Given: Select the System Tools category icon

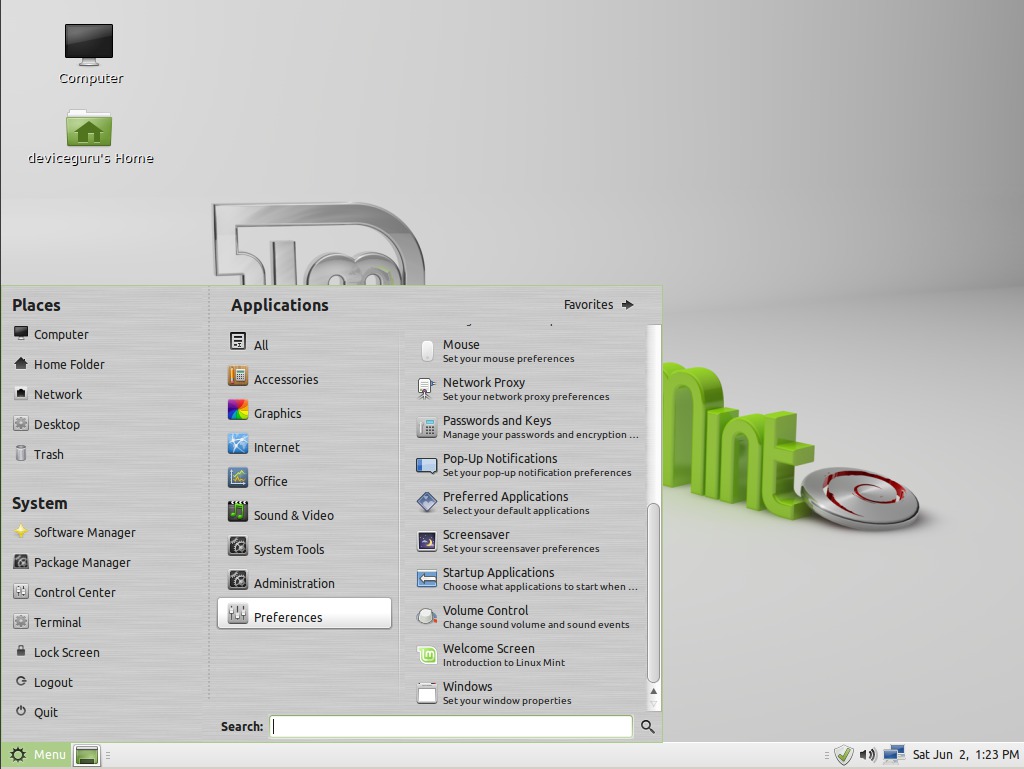Looking at the screenshot, I should [x=238, y=546].
